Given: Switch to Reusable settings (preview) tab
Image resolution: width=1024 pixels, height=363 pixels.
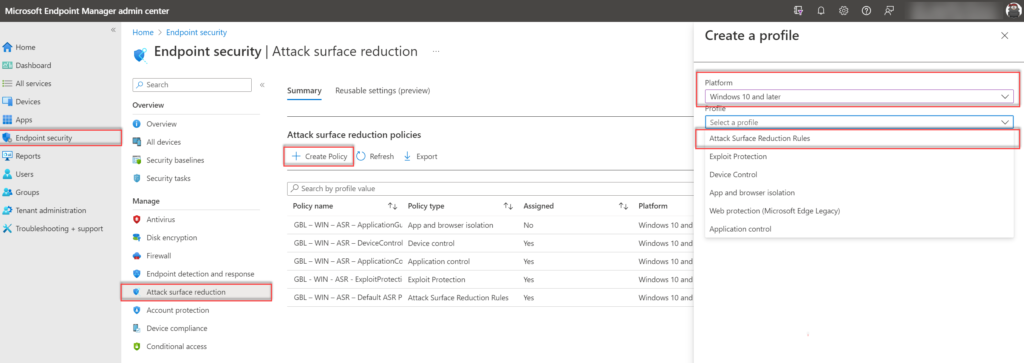Looking at the screenshot, I should point(383,91).
